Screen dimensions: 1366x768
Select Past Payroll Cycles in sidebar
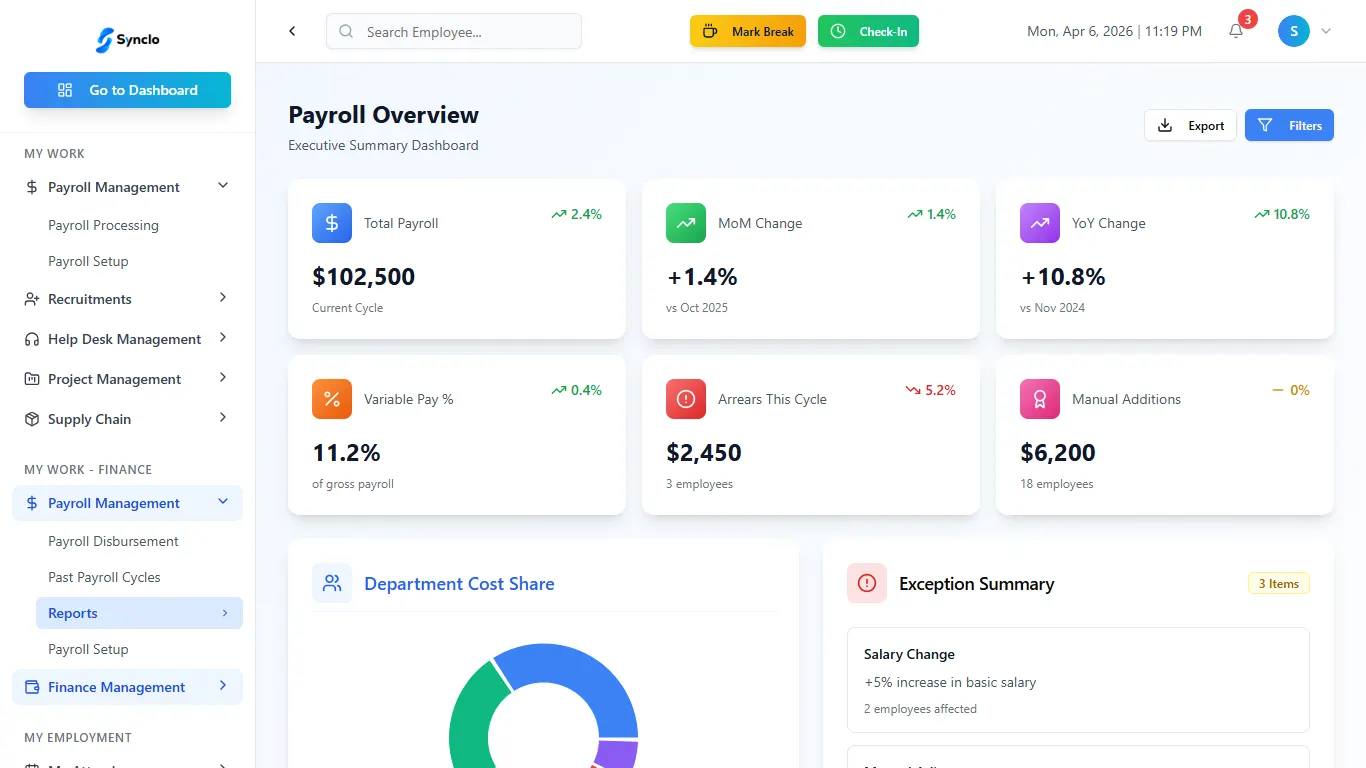pyautogui.click(x=104, y=577)
